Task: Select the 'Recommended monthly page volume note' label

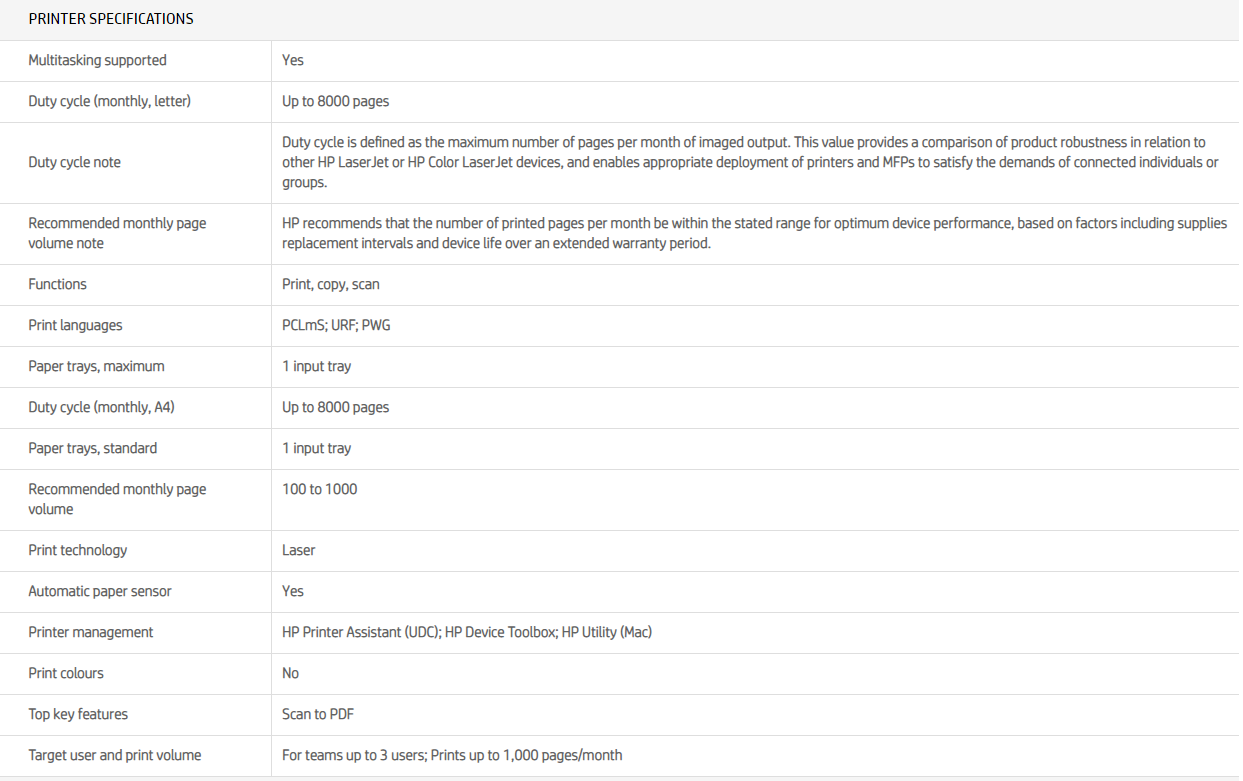Action: [117, 233]
